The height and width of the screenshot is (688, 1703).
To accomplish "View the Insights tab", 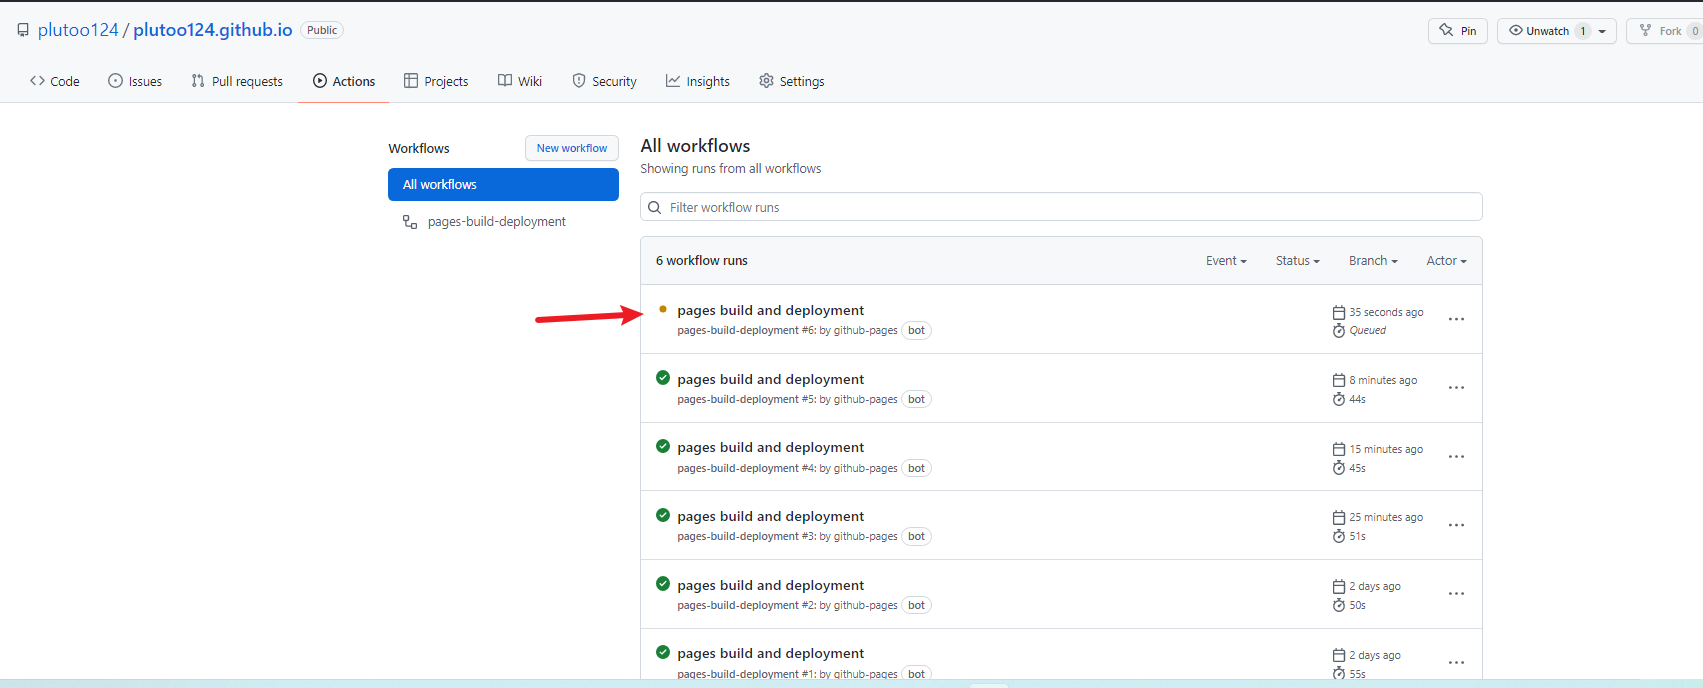I will [698, 81].
